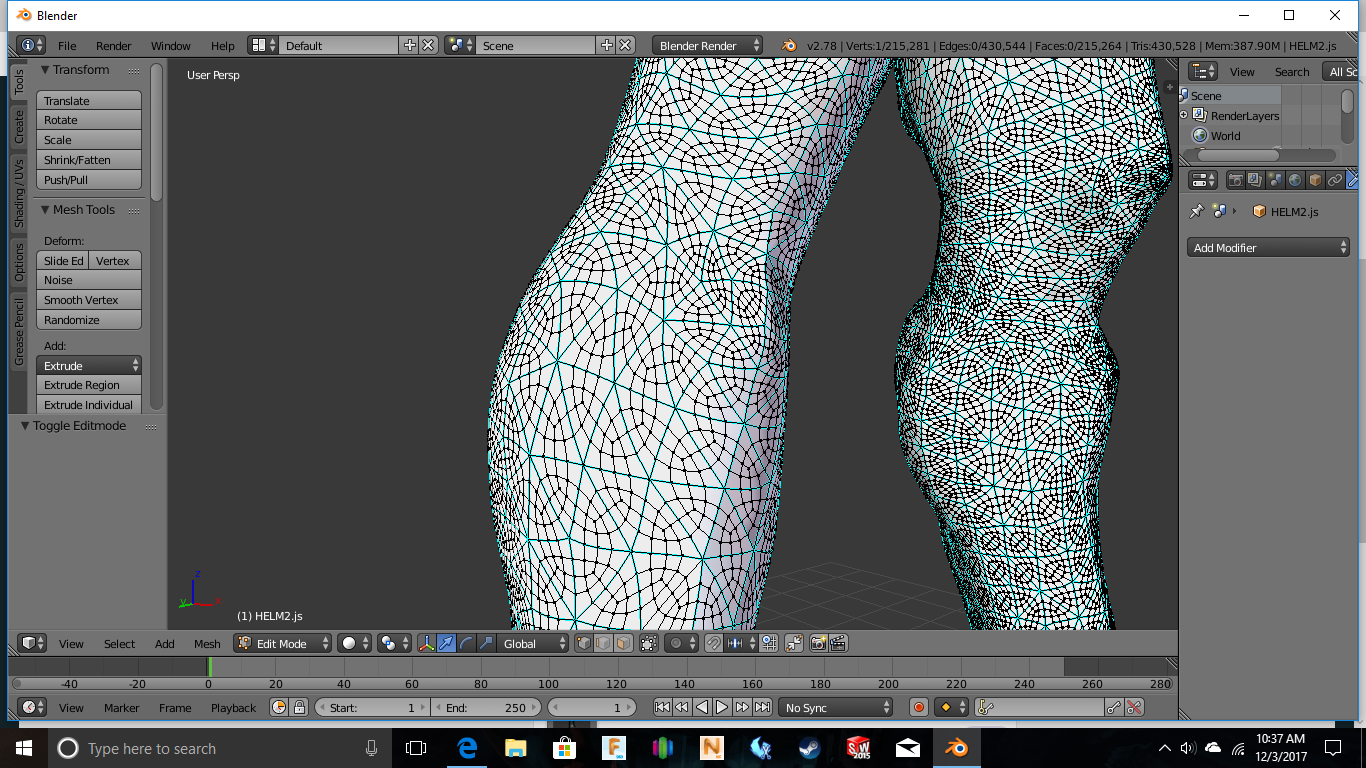Insert keyframe with the key icon

tap(1114, 707)
